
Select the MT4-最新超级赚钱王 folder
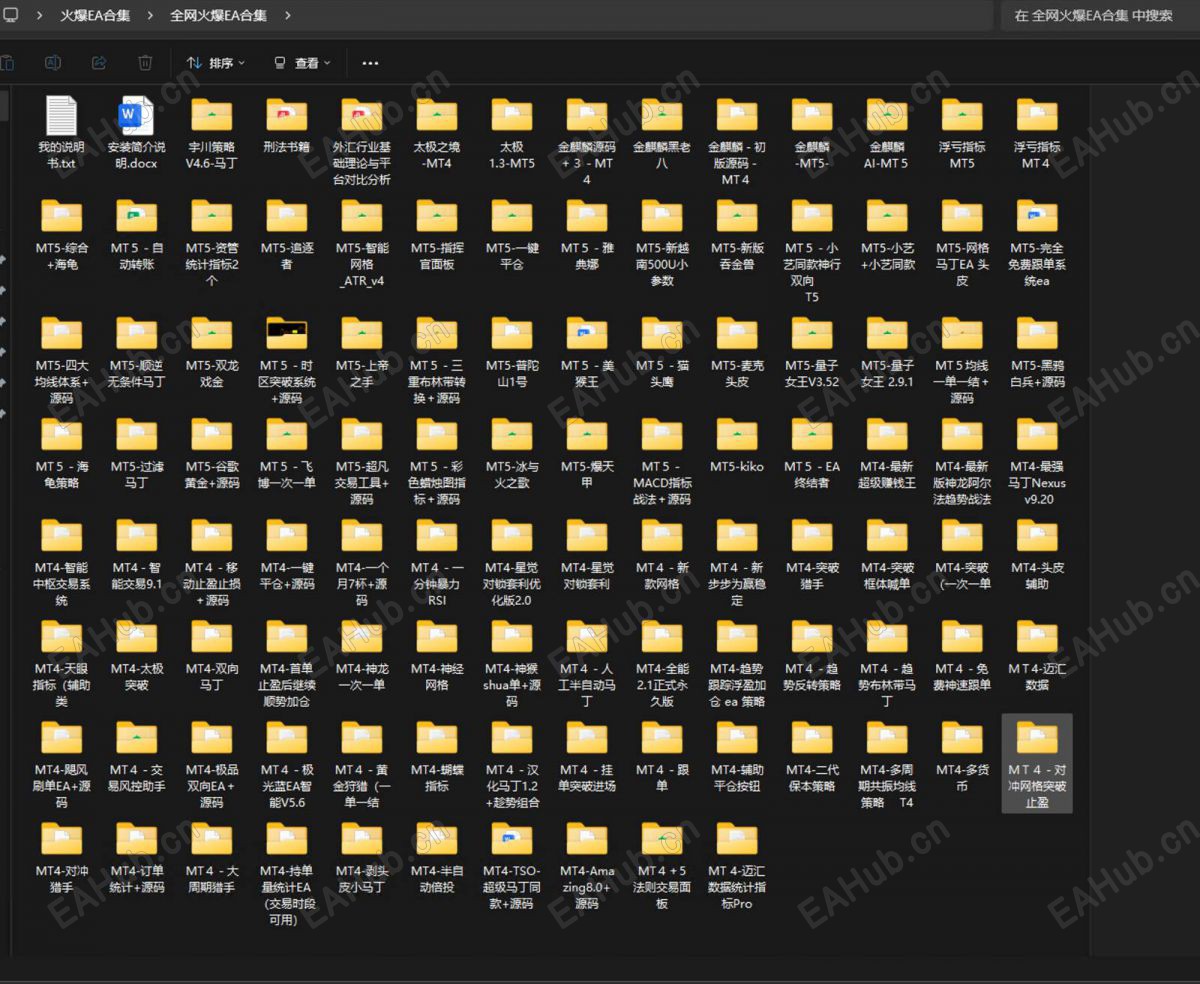pyautogui.click(x=886, y=453)
